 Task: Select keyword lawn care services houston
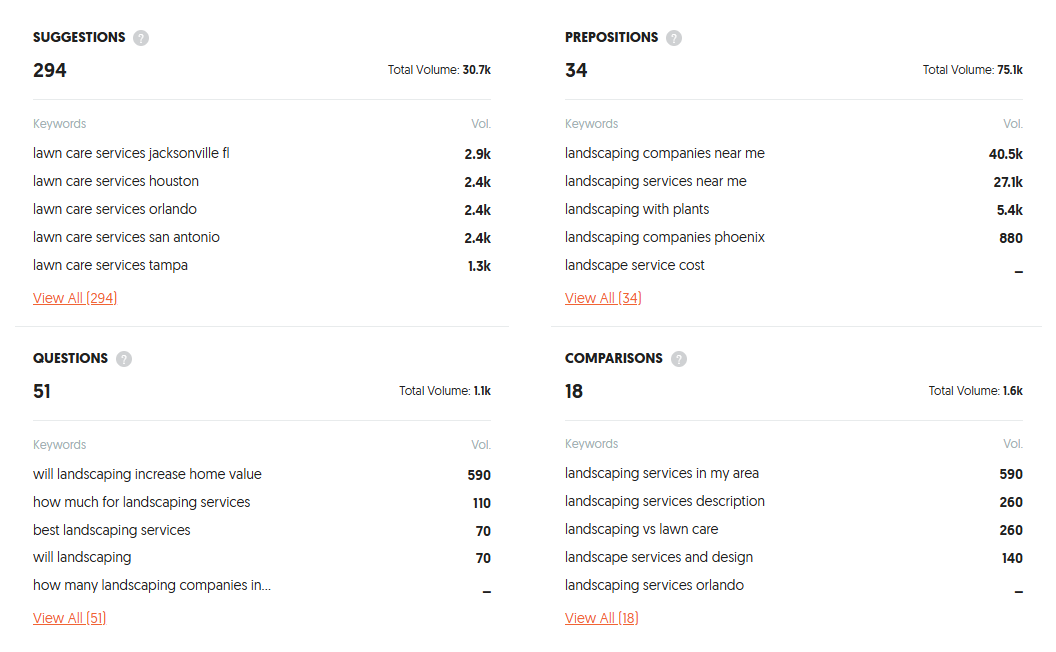(116, 182)
